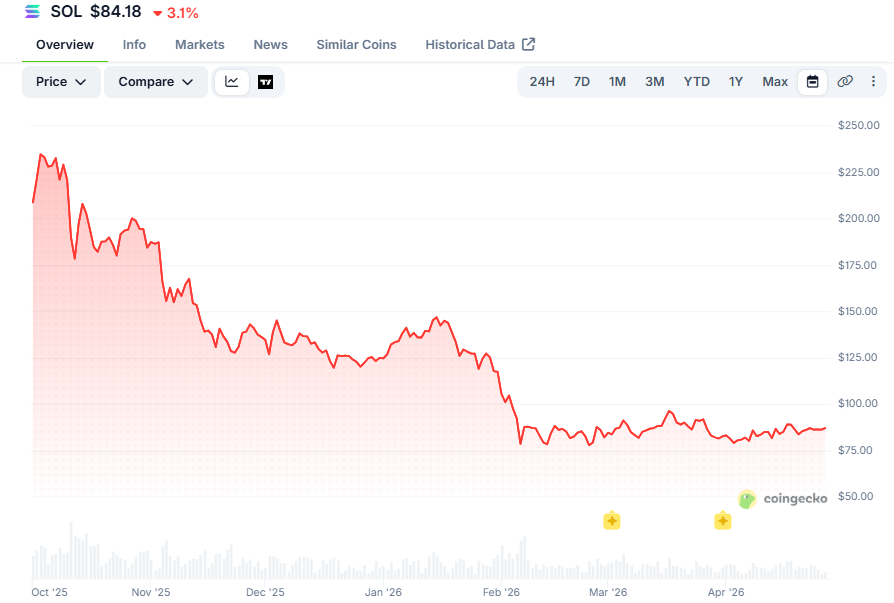Open the calendar date range picker
894x603 pixels.
point(812,82)
